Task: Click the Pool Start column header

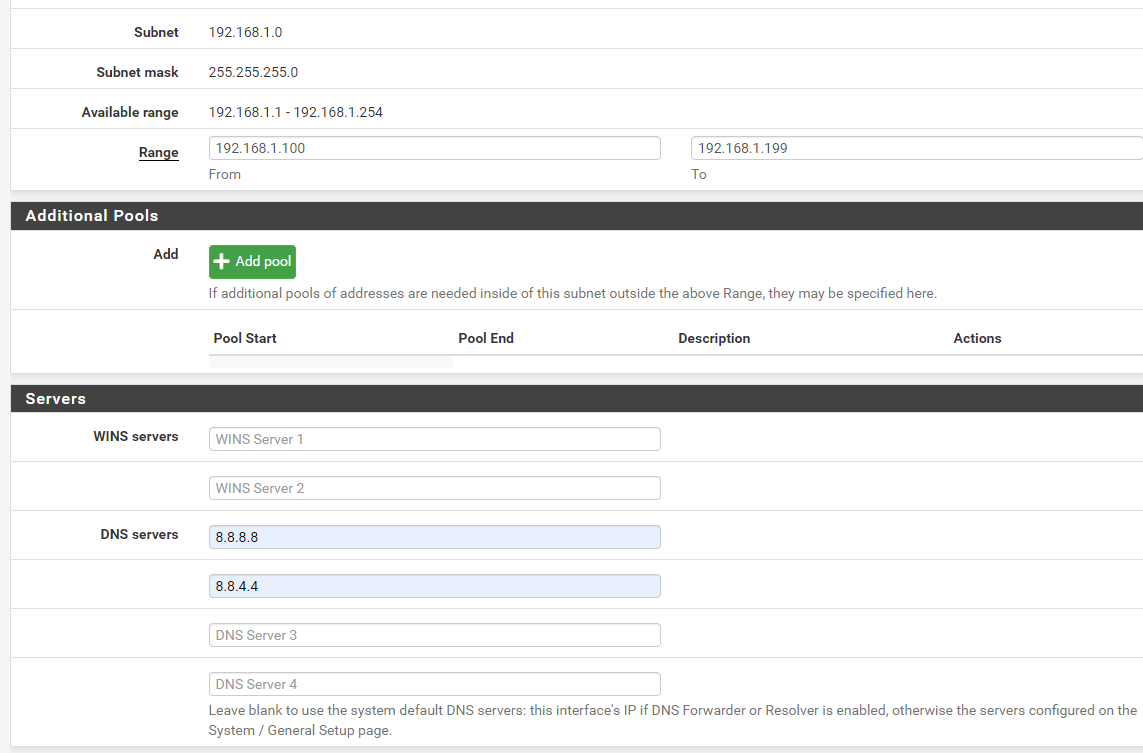Action: [x=244, y=338]
